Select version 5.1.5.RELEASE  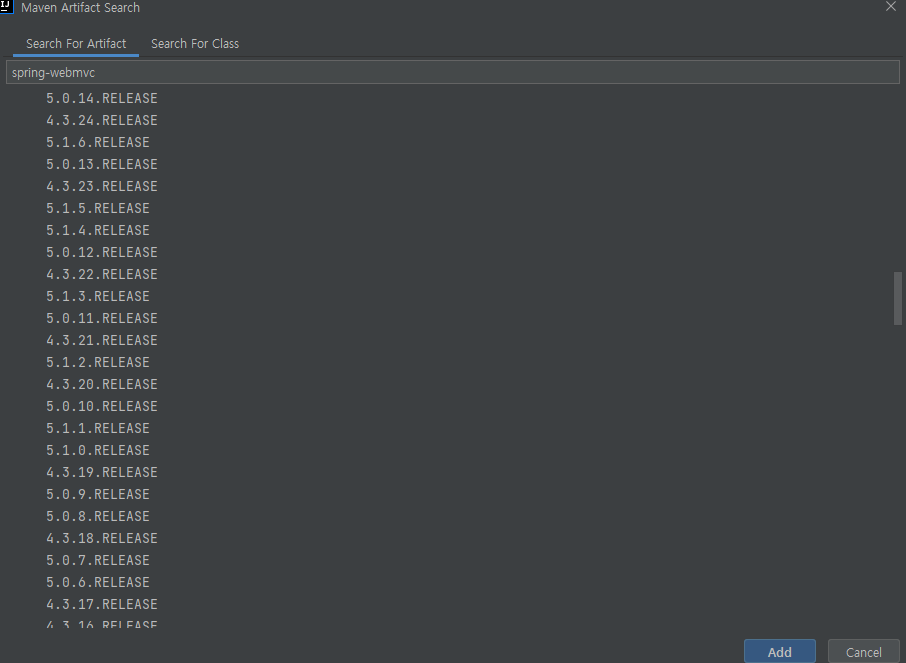tap(98, 208)
